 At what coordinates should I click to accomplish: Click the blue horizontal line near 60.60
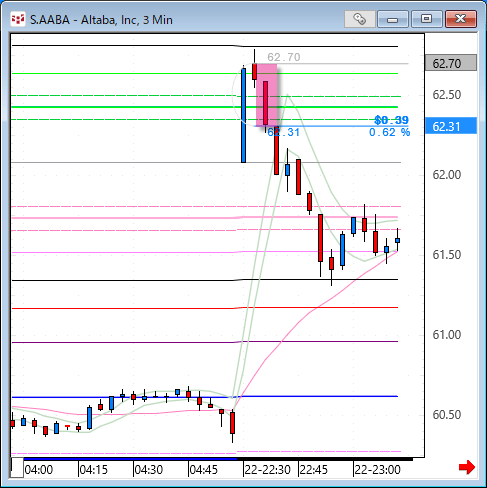click(205, 397)
